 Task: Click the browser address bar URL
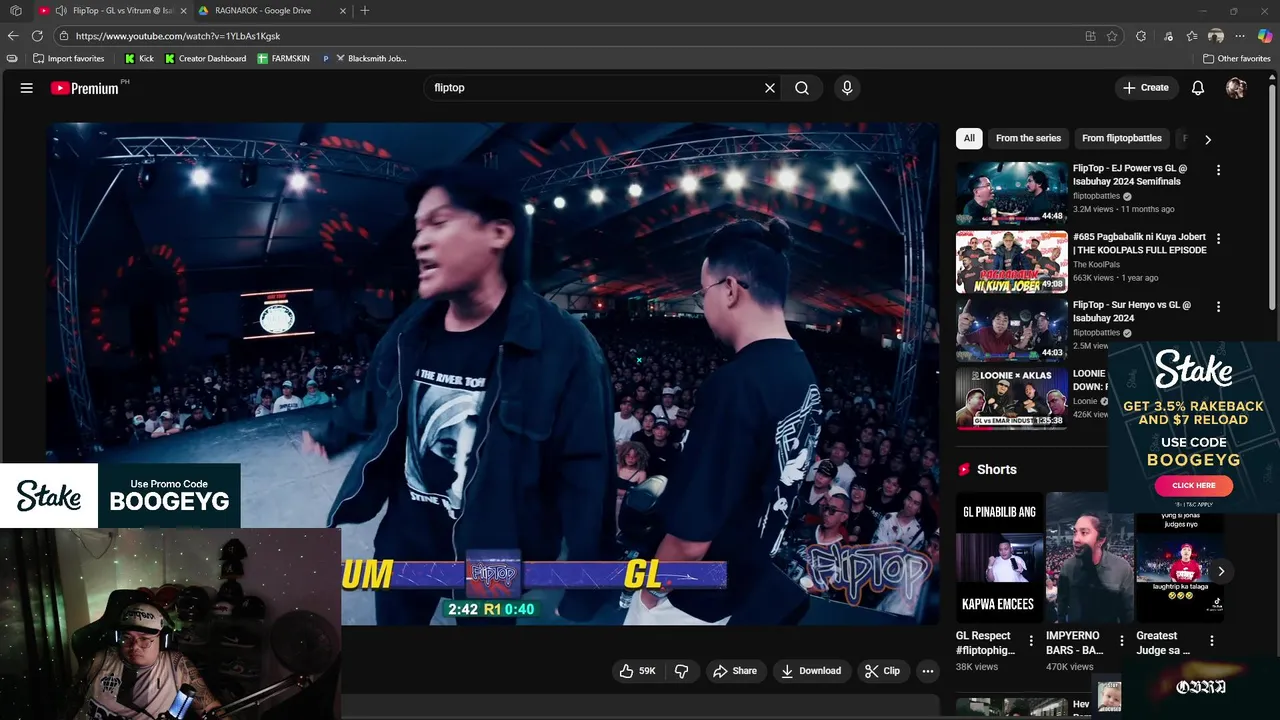[x=178, y=36]
